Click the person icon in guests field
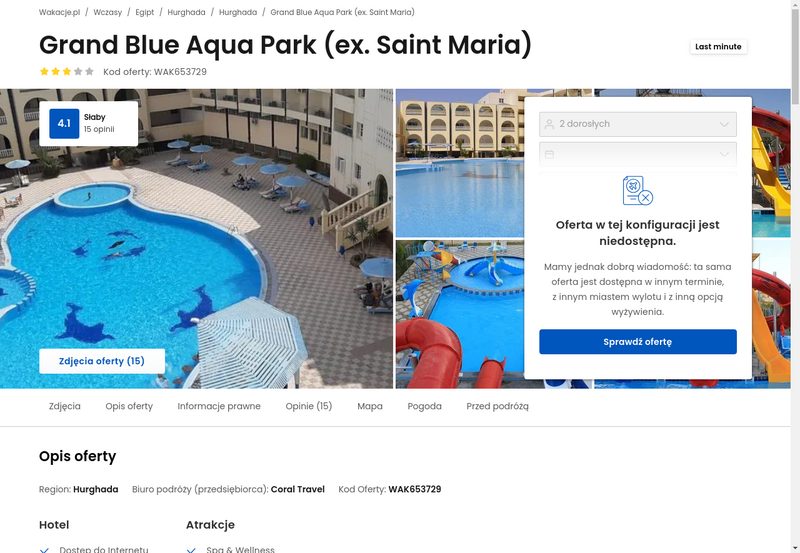The width and height of the screenshot is (800, 553). coord(549,124)
